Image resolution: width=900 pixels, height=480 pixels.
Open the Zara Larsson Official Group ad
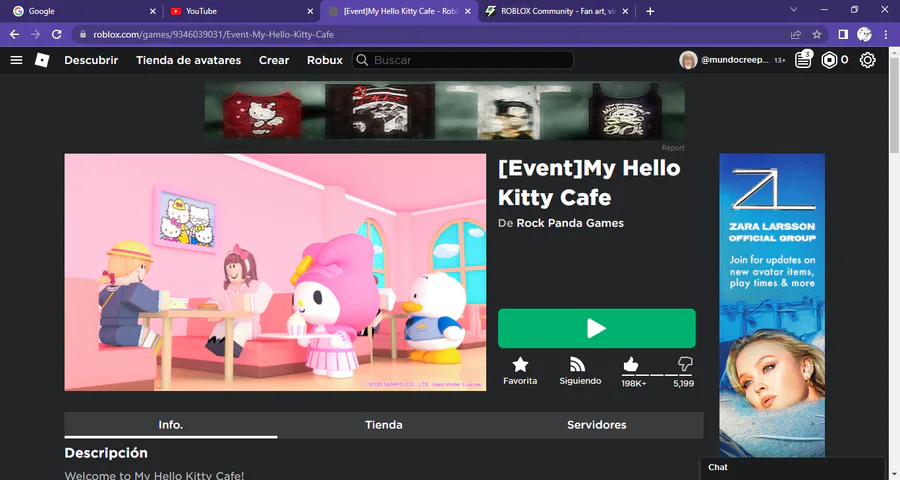(x=772, y=305)
